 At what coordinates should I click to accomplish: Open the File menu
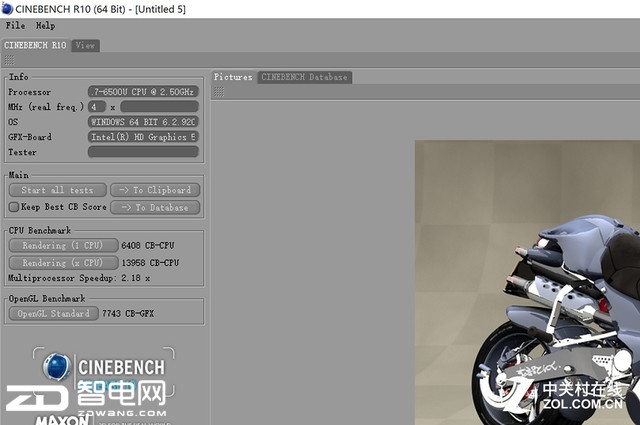click(15, 26)
